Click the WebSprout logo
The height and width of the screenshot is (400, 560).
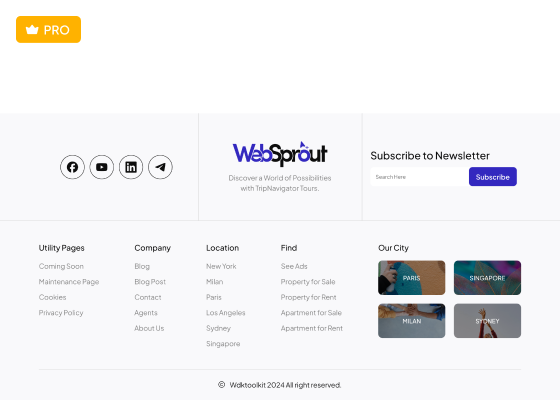280,154
